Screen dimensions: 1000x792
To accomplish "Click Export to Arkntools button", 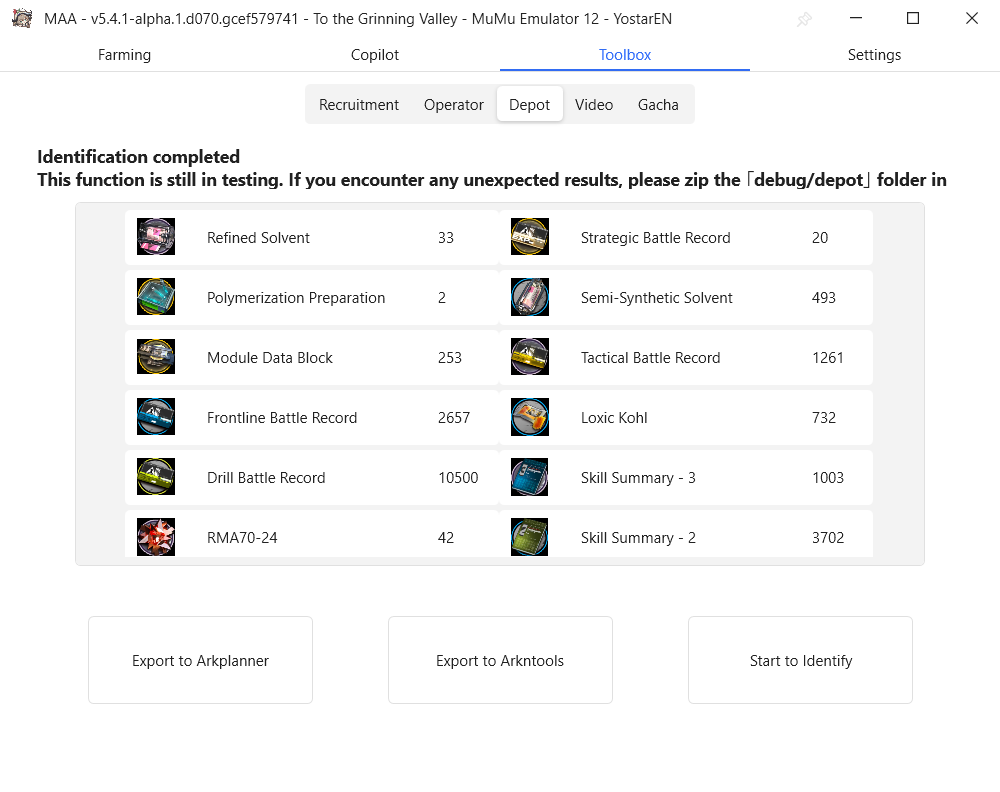I will click(x=500, y=660).
